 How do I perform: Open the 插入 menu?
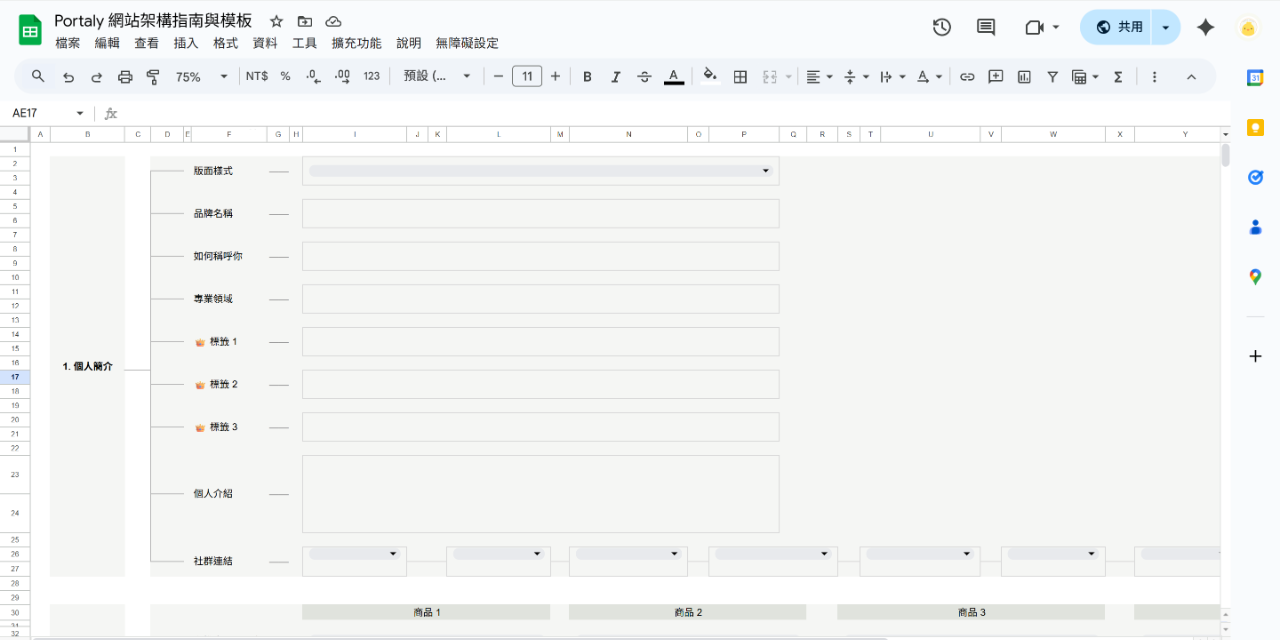click(x=186, y=43)
